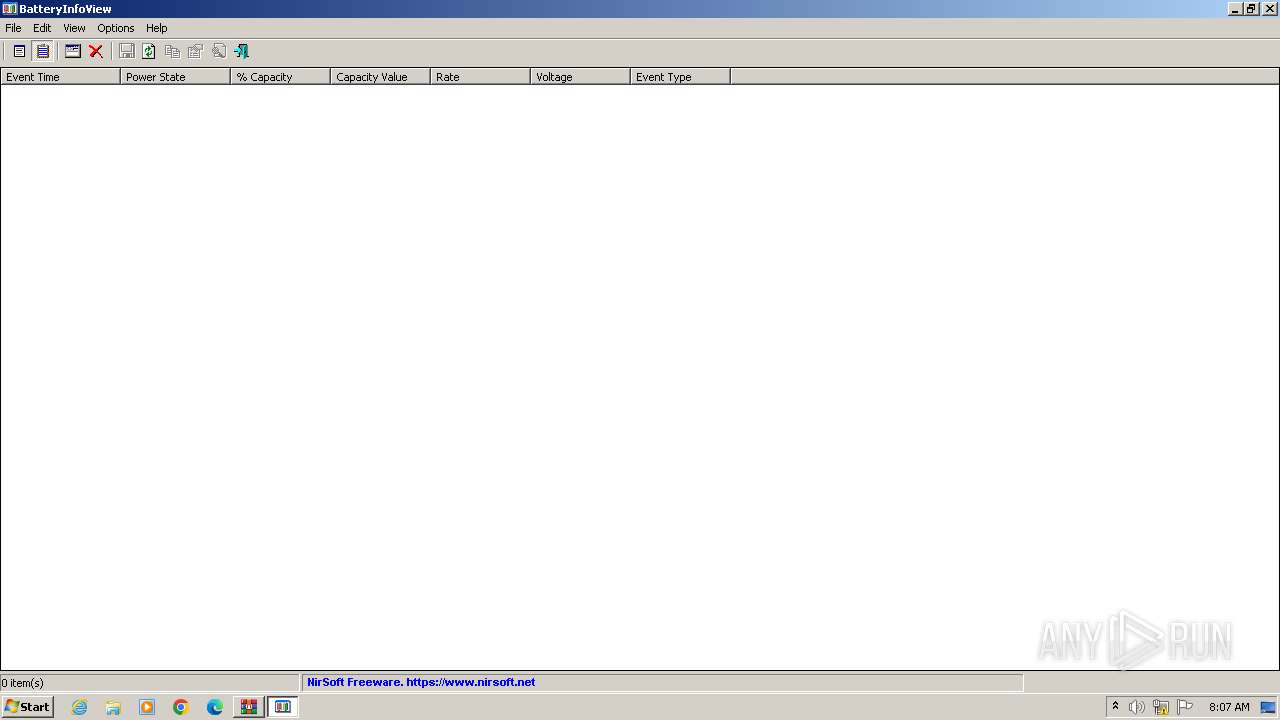The height and width of the screenshot is (720, 1280).
Task: Switch to the WinRAR taskbar button
Action: pyautogui.click(x=248, y=707)
